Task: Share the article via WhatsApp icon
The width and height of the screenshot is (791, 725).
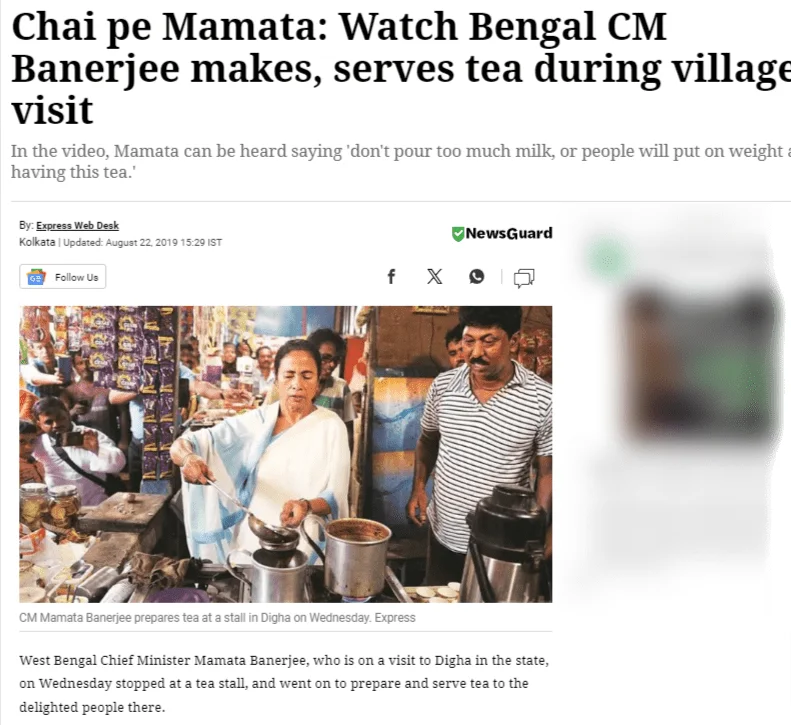Action: coord(476,276)
